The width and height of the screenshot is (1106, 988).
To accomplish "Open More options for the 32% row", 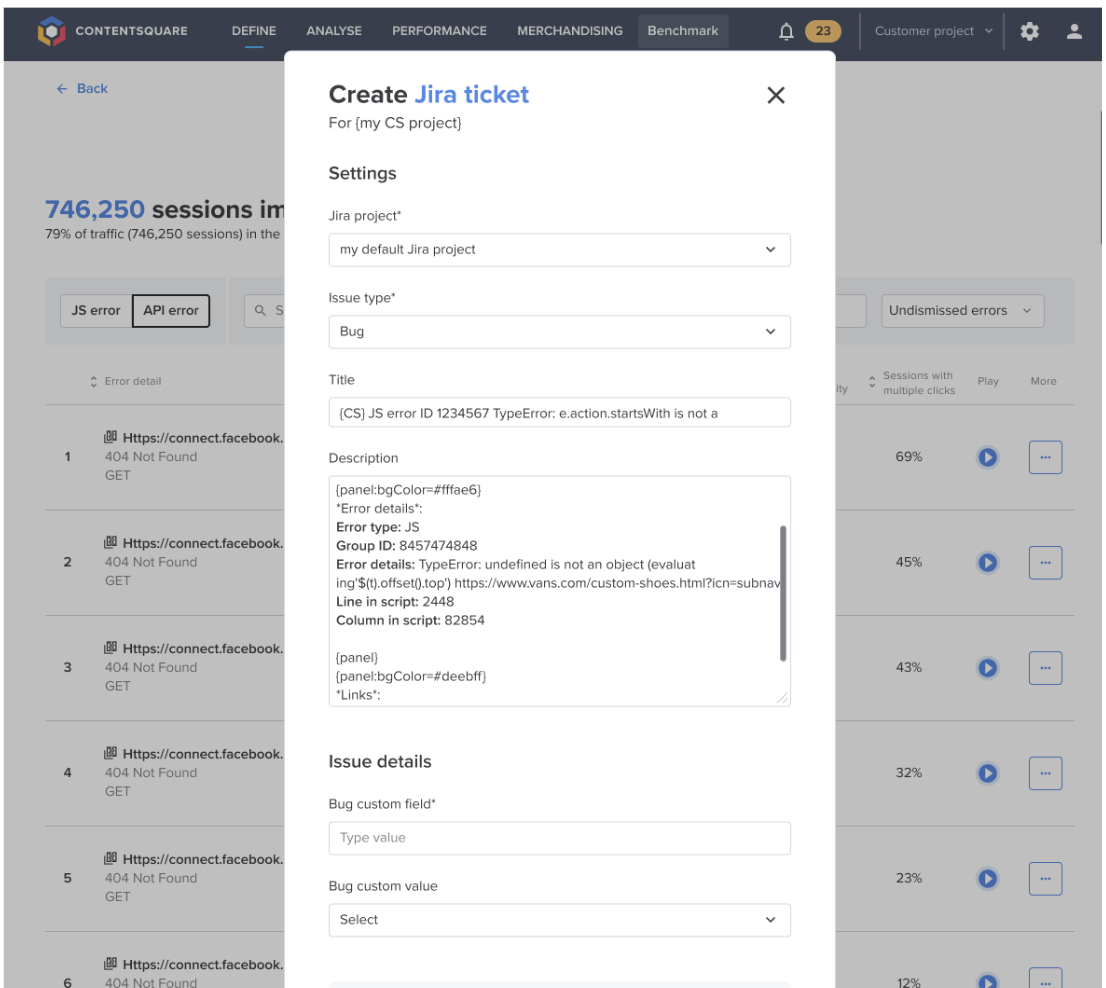I will (1045, 774).
